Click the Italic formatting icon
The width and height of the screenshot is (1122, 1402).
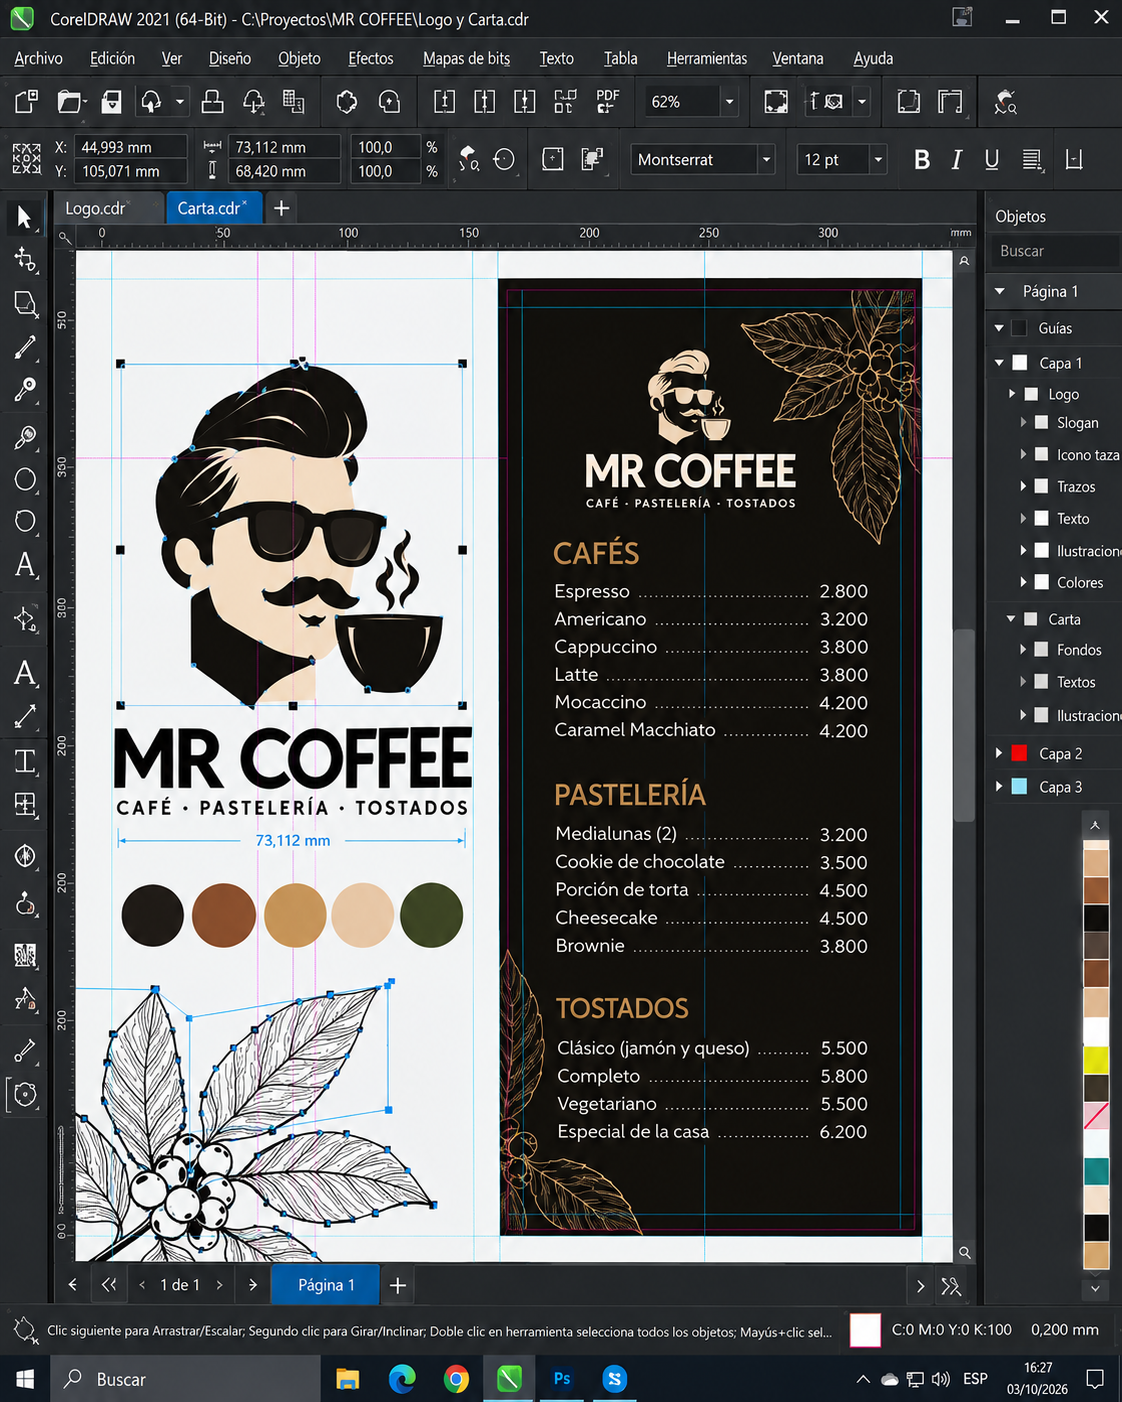click(957, 160)
